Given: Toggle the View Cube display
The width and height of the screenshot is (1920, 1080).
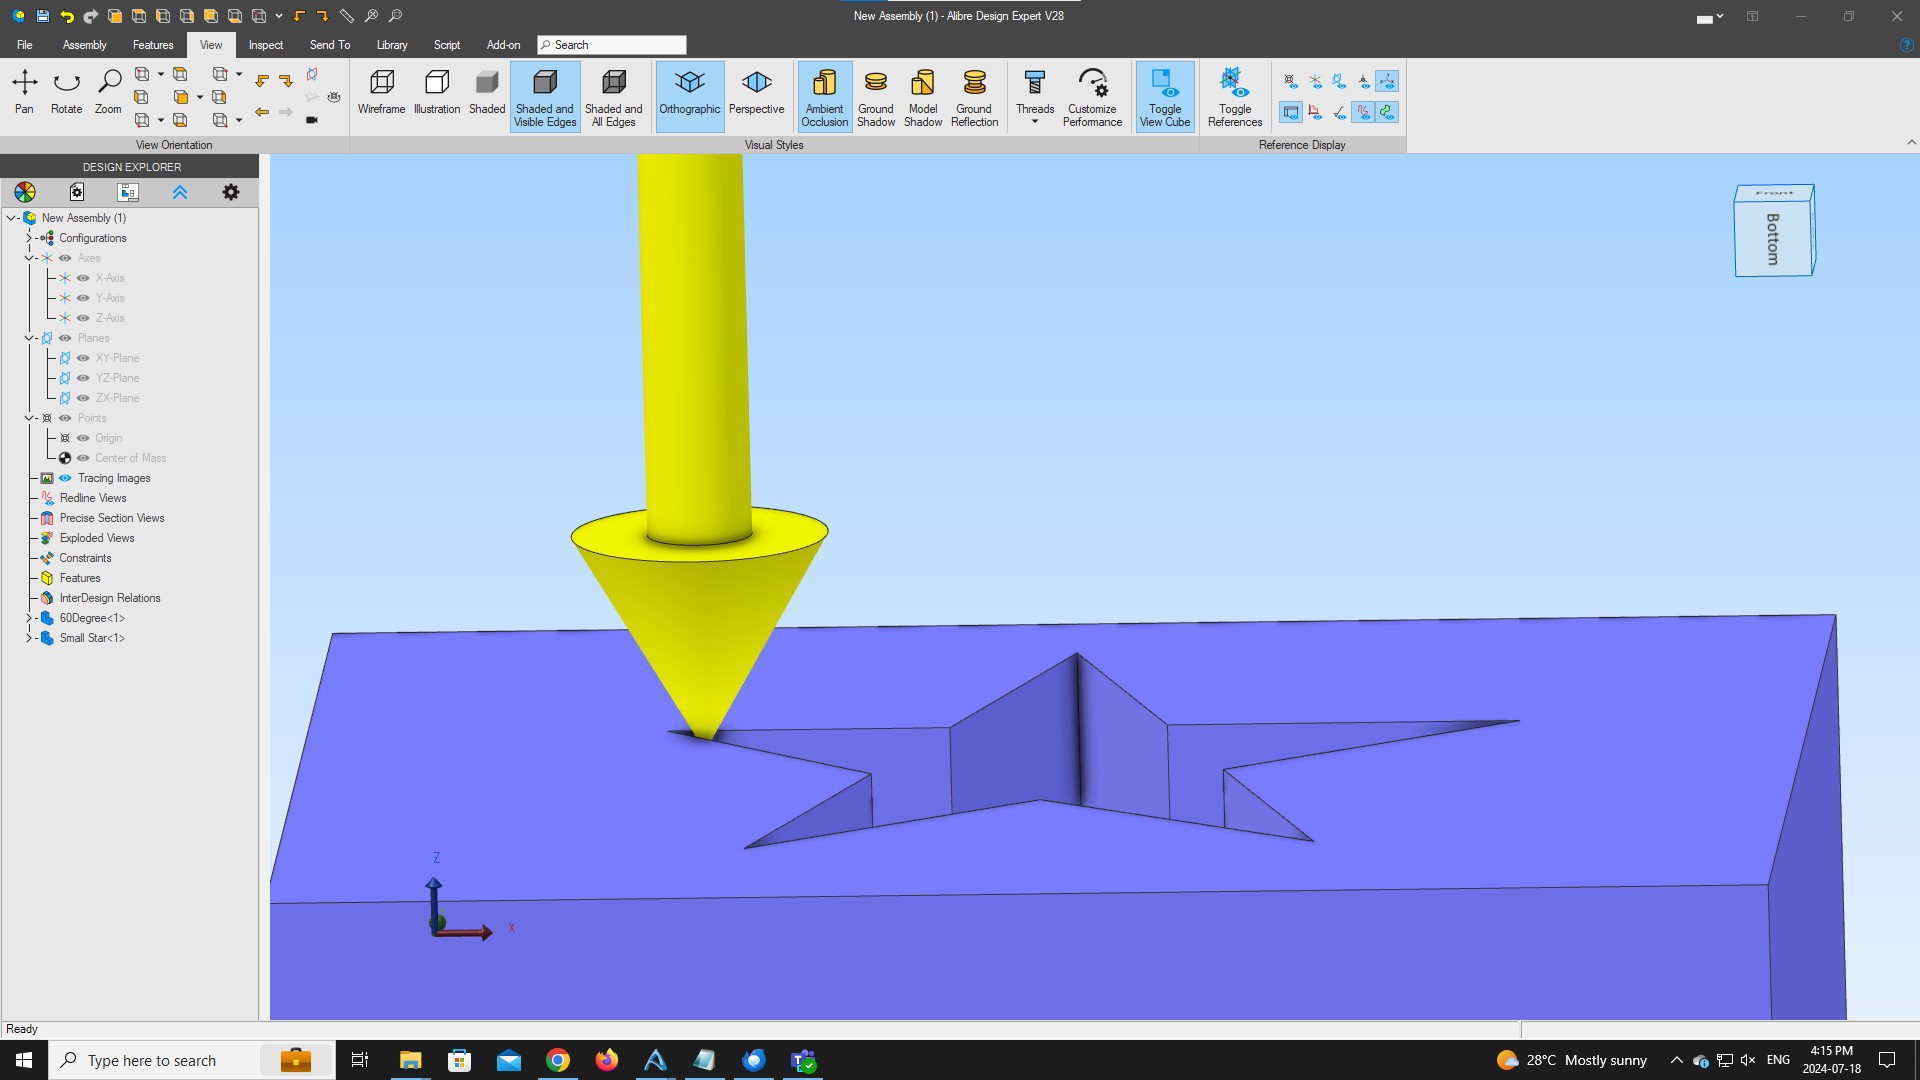Looking at the screenshot, I should tap(1165, 97).
